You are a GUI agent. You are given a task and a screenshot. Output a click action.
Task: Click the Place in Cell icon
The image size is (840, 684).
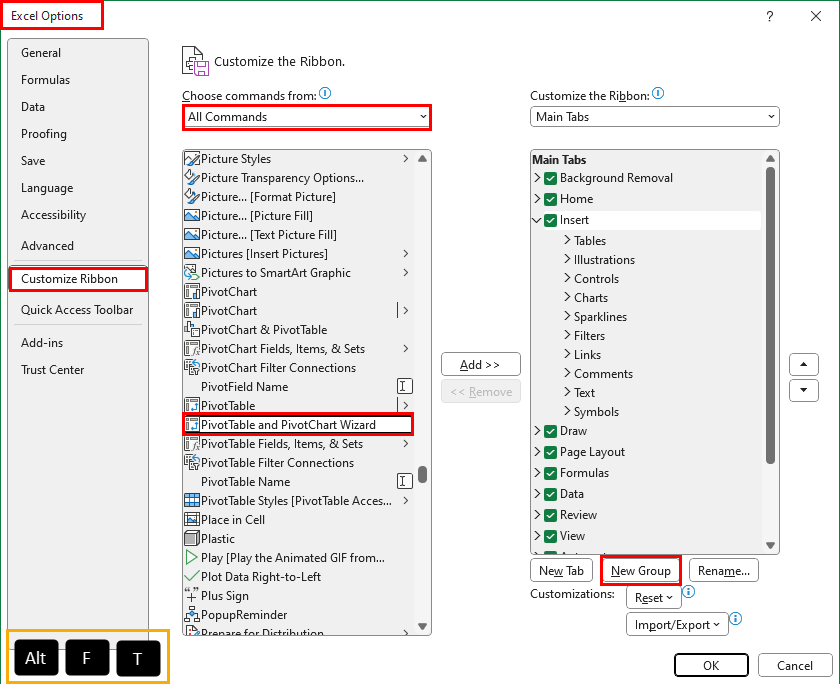coord(192,520)
